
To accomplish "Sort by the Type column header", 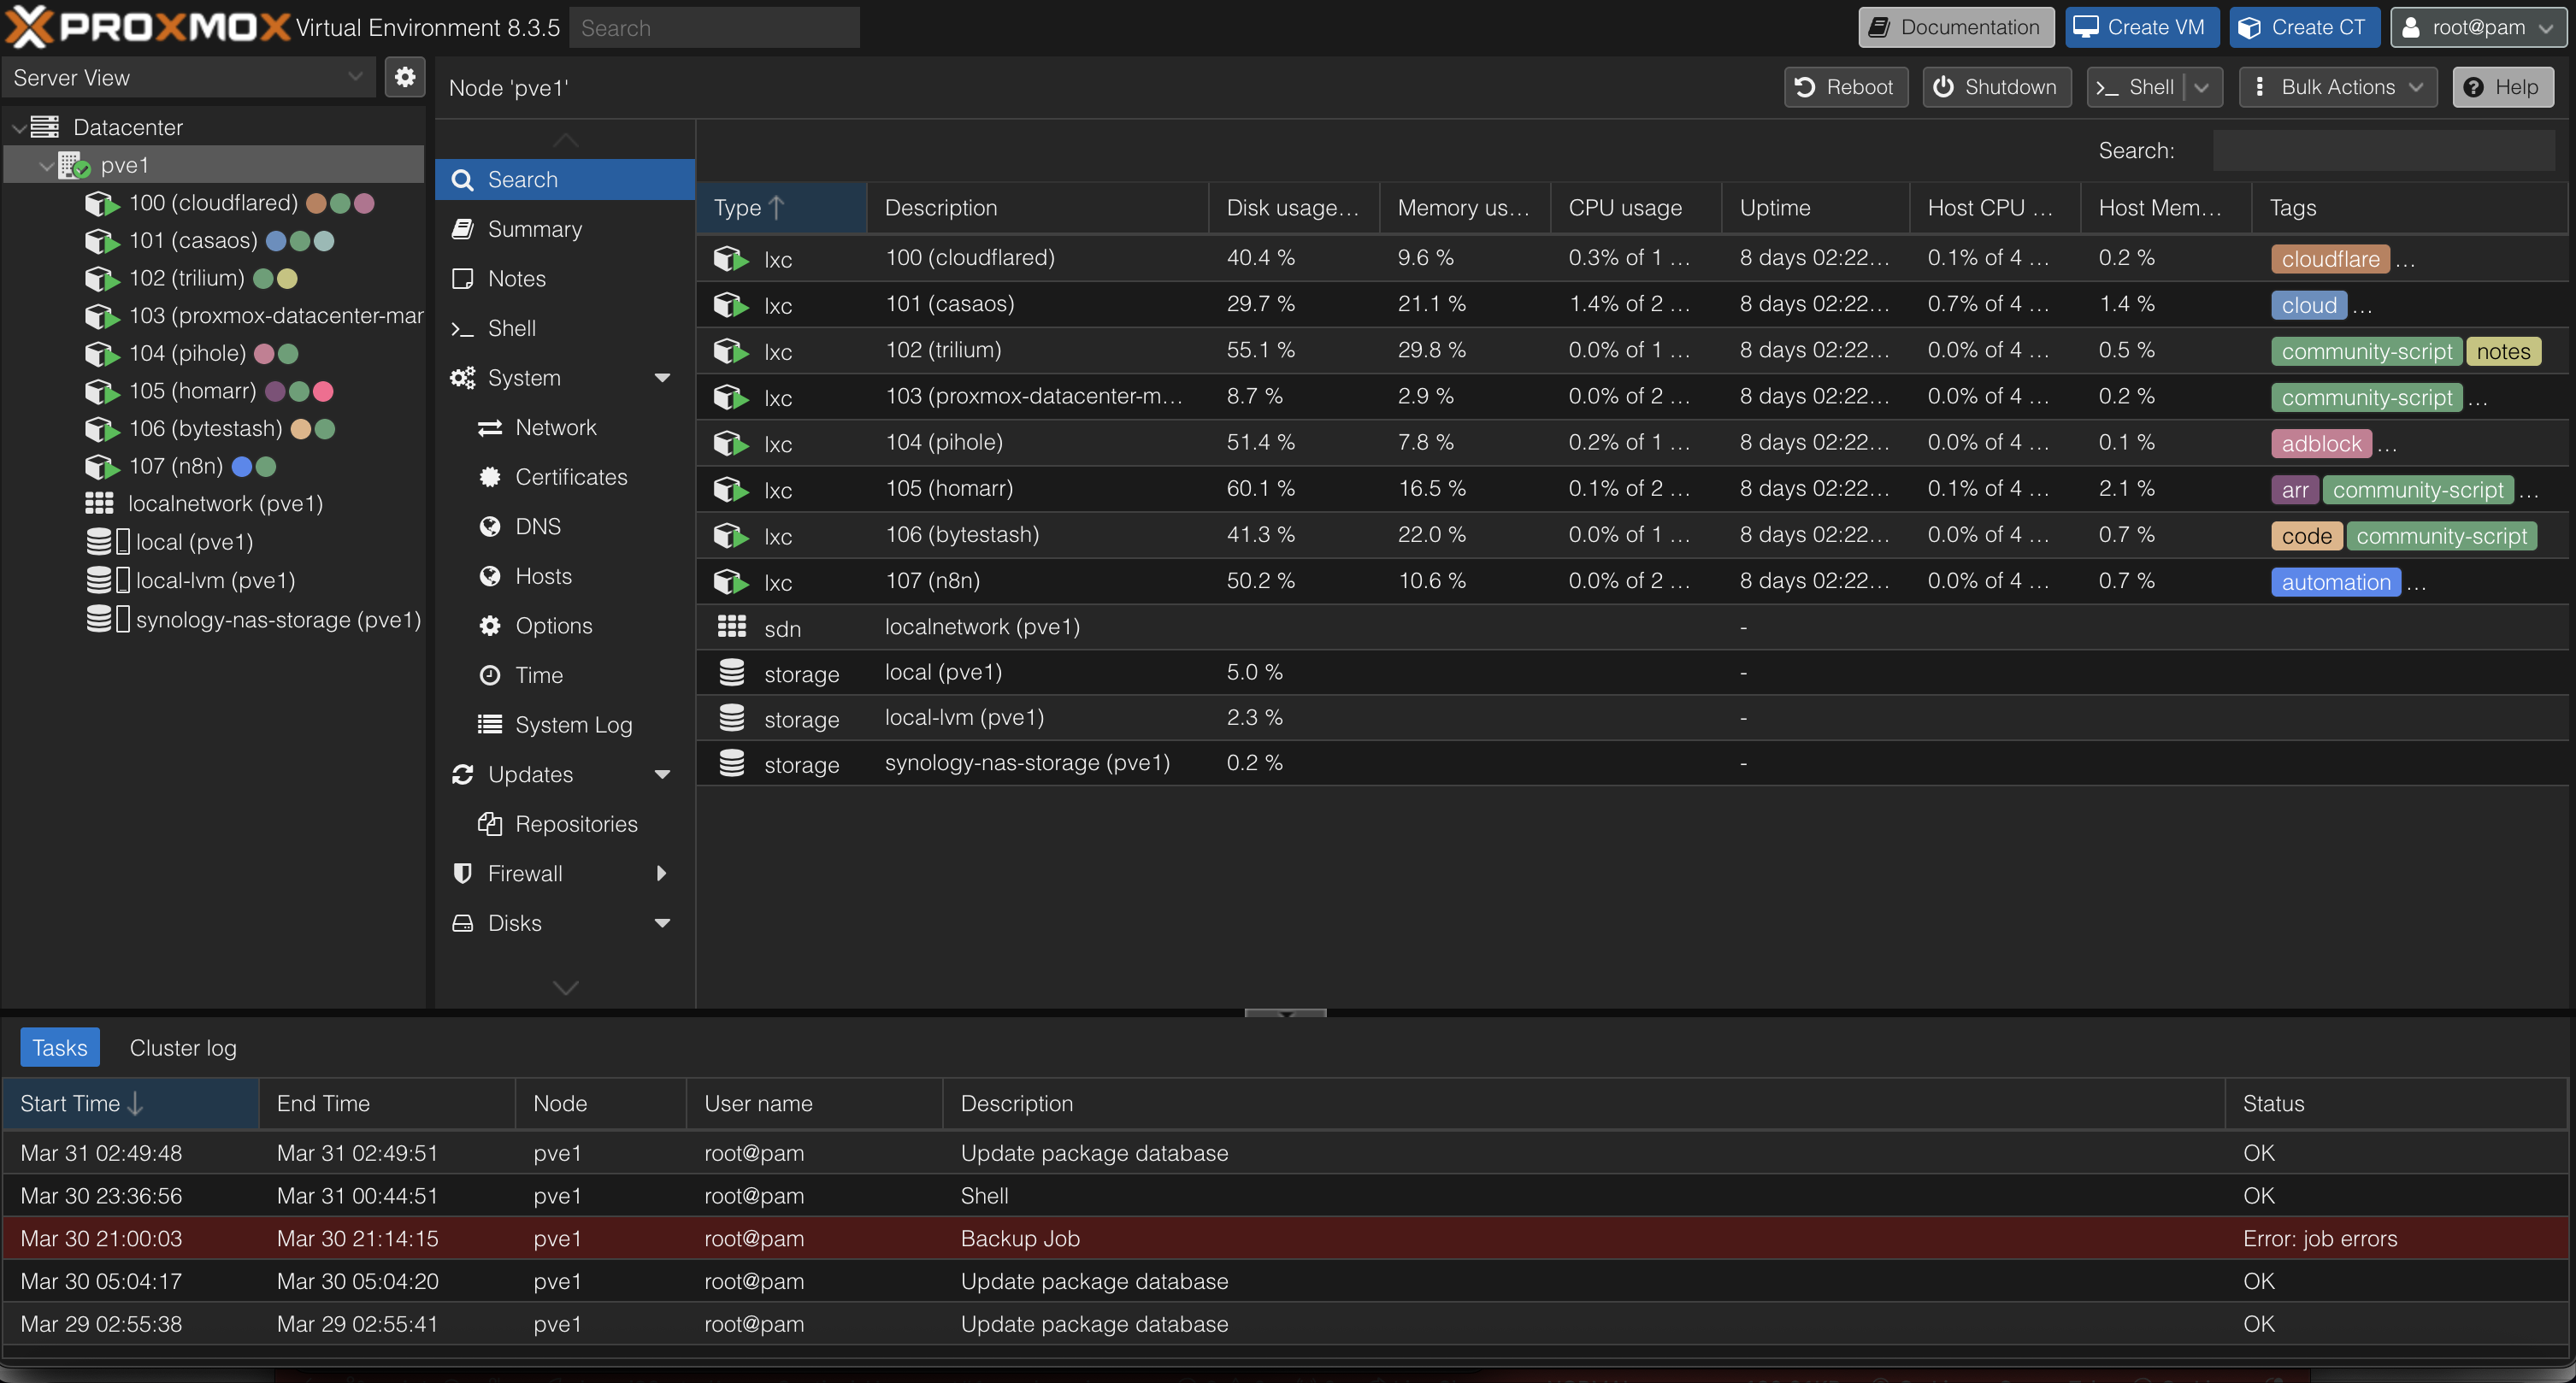I will [781, 208].
